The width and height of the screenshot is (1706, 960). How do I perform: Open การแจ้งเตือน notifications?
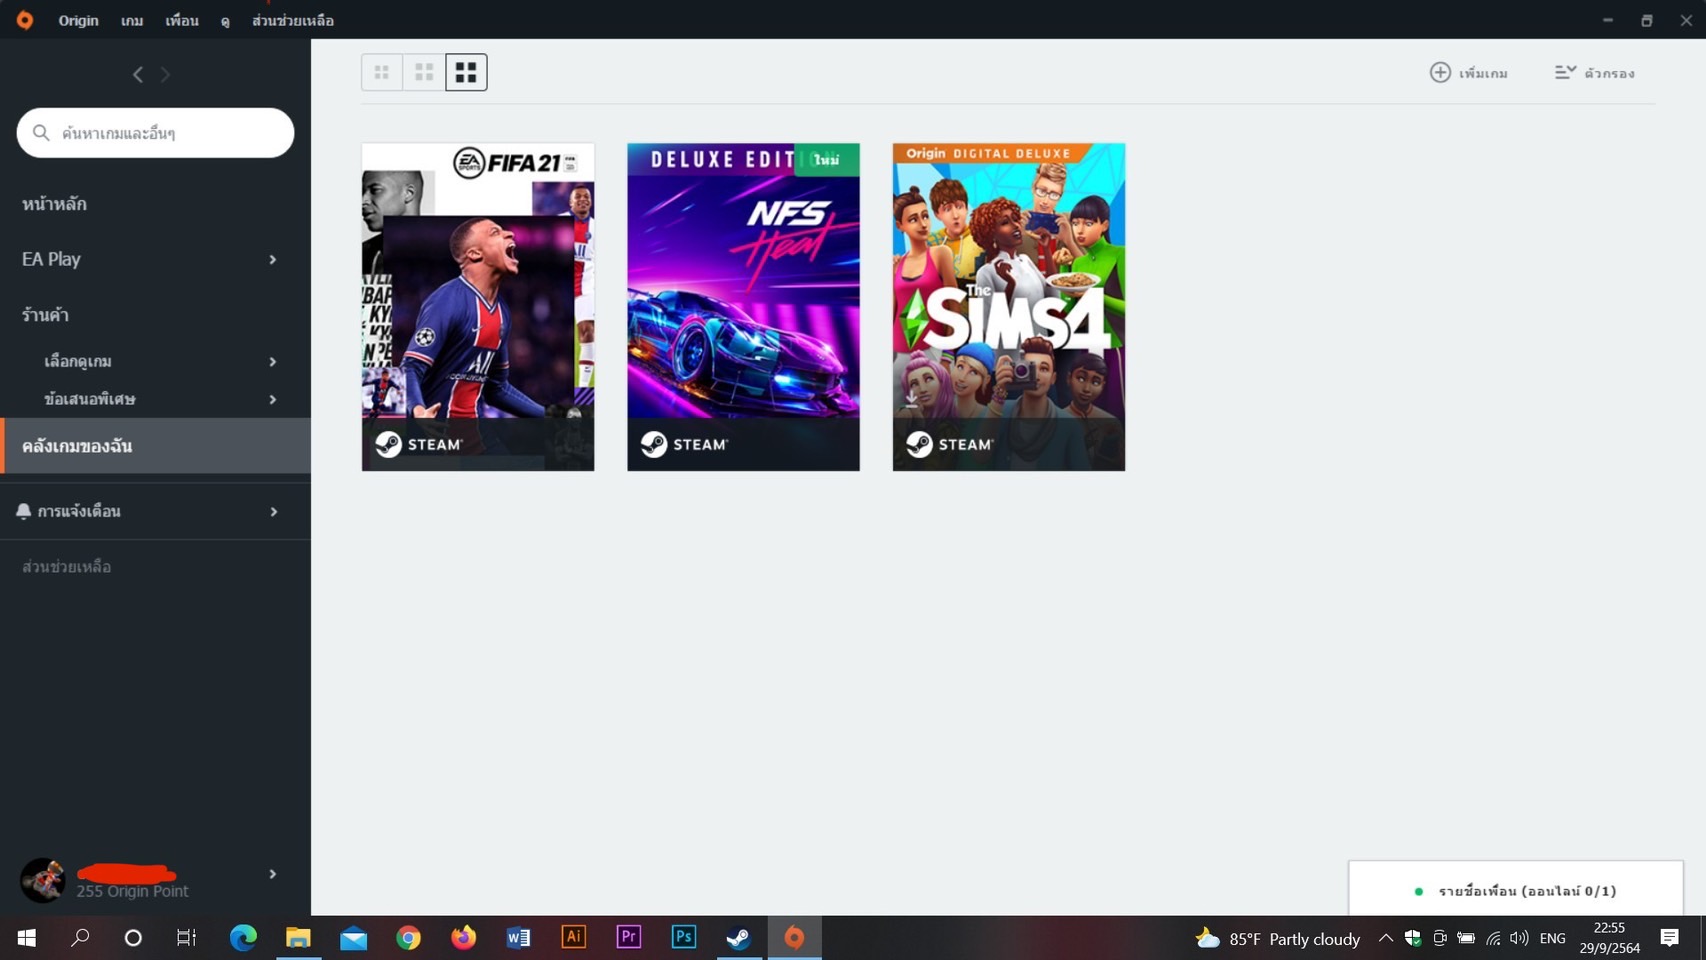(x=79, y=511)
